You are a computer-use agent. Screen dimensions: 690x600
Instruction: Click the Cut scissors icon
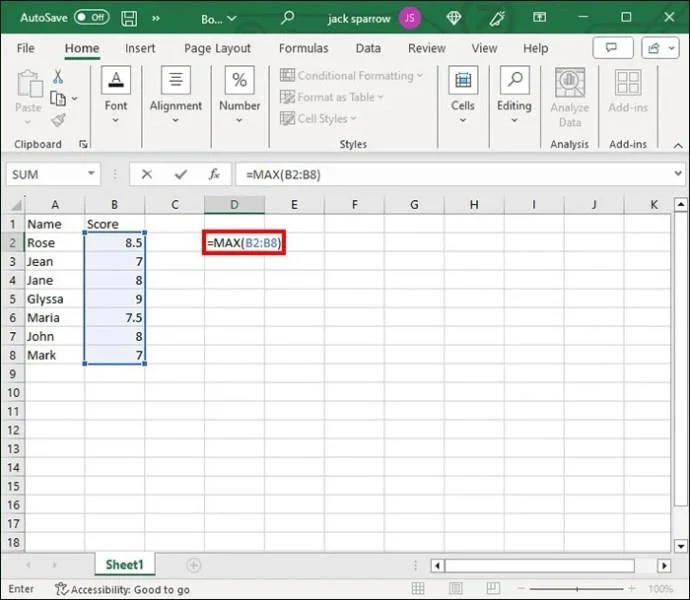click(x=57, y=76)
